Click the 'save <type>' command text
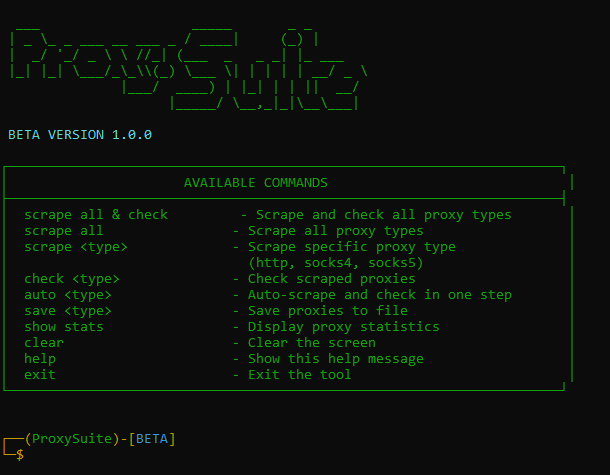The image size is (610, 475). tap(68, 311)
